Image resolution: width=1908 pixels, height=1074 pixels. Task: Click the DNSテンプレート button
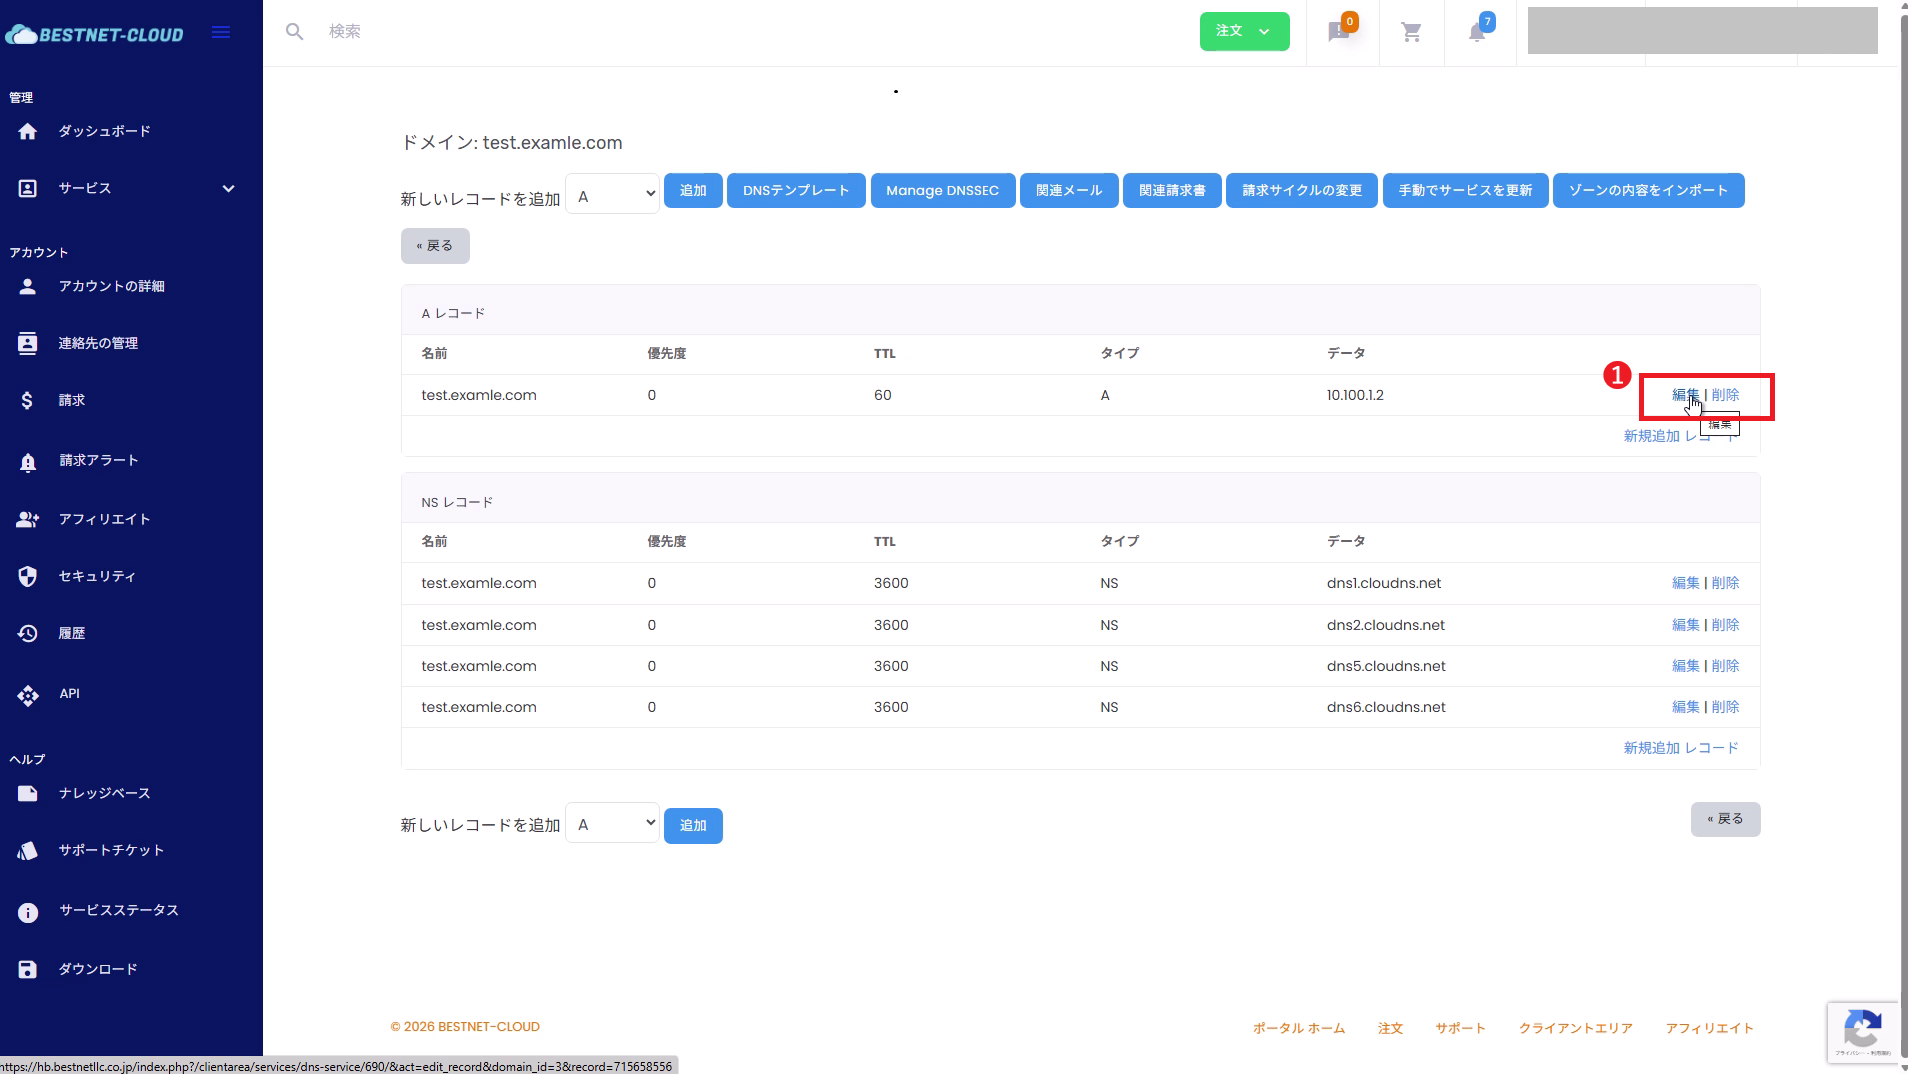795,190
